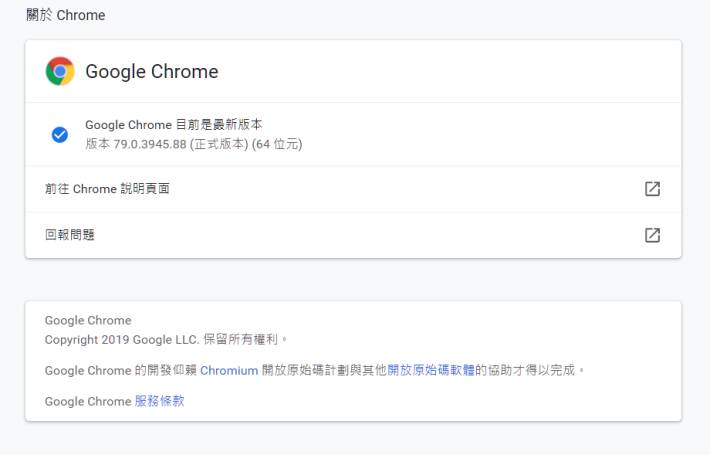This screenshot has height=455, width=710.
Task: Click the large Google Chrome title text
Action: pos(152,72)
